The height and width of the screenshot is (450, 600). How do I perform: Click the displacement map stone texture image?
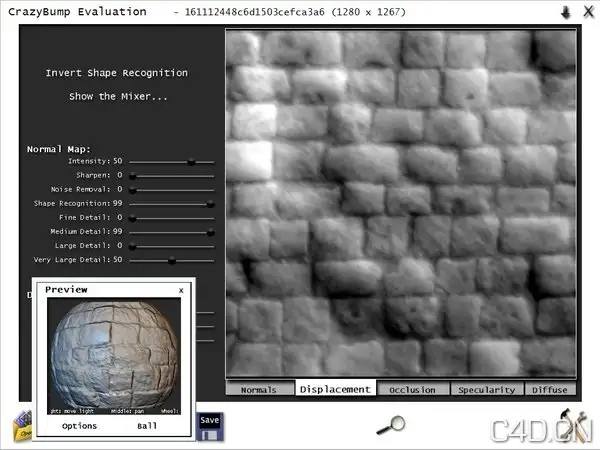(x=401, y=203)
